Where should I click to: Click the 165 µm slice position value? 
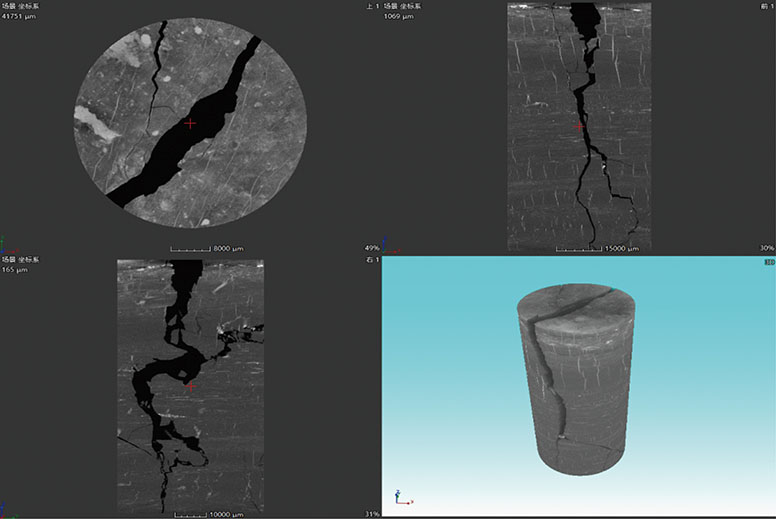coord(15,270)
